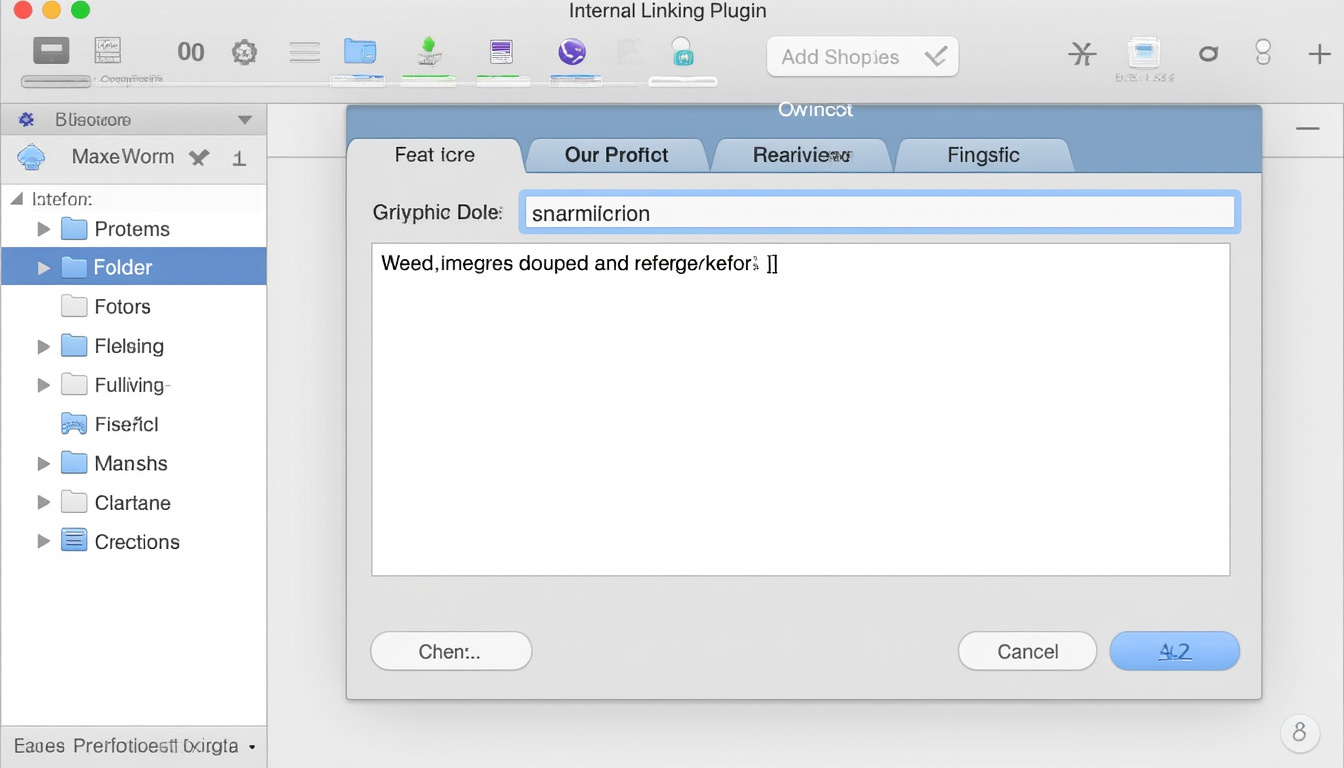Select the Protems tree item

pos(133,229)
